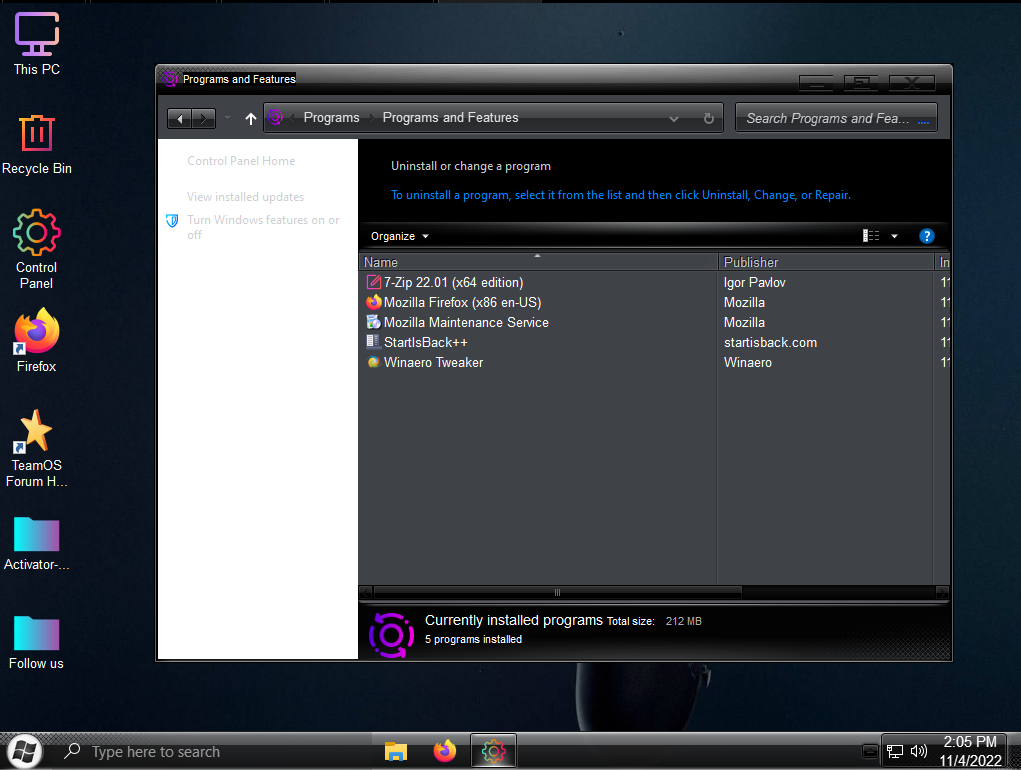Go back with the navigation arrow
The image size is (1021, 770).
(180, 118)
